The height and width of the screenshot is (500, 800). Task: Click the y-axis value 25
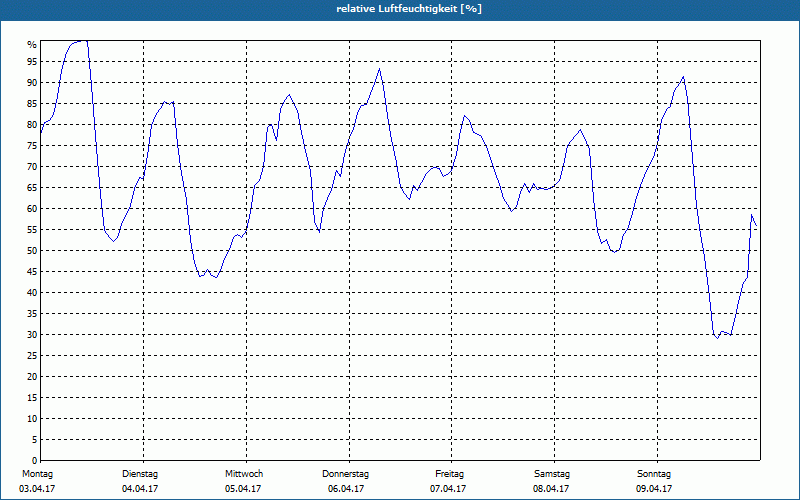coord(32,356)
